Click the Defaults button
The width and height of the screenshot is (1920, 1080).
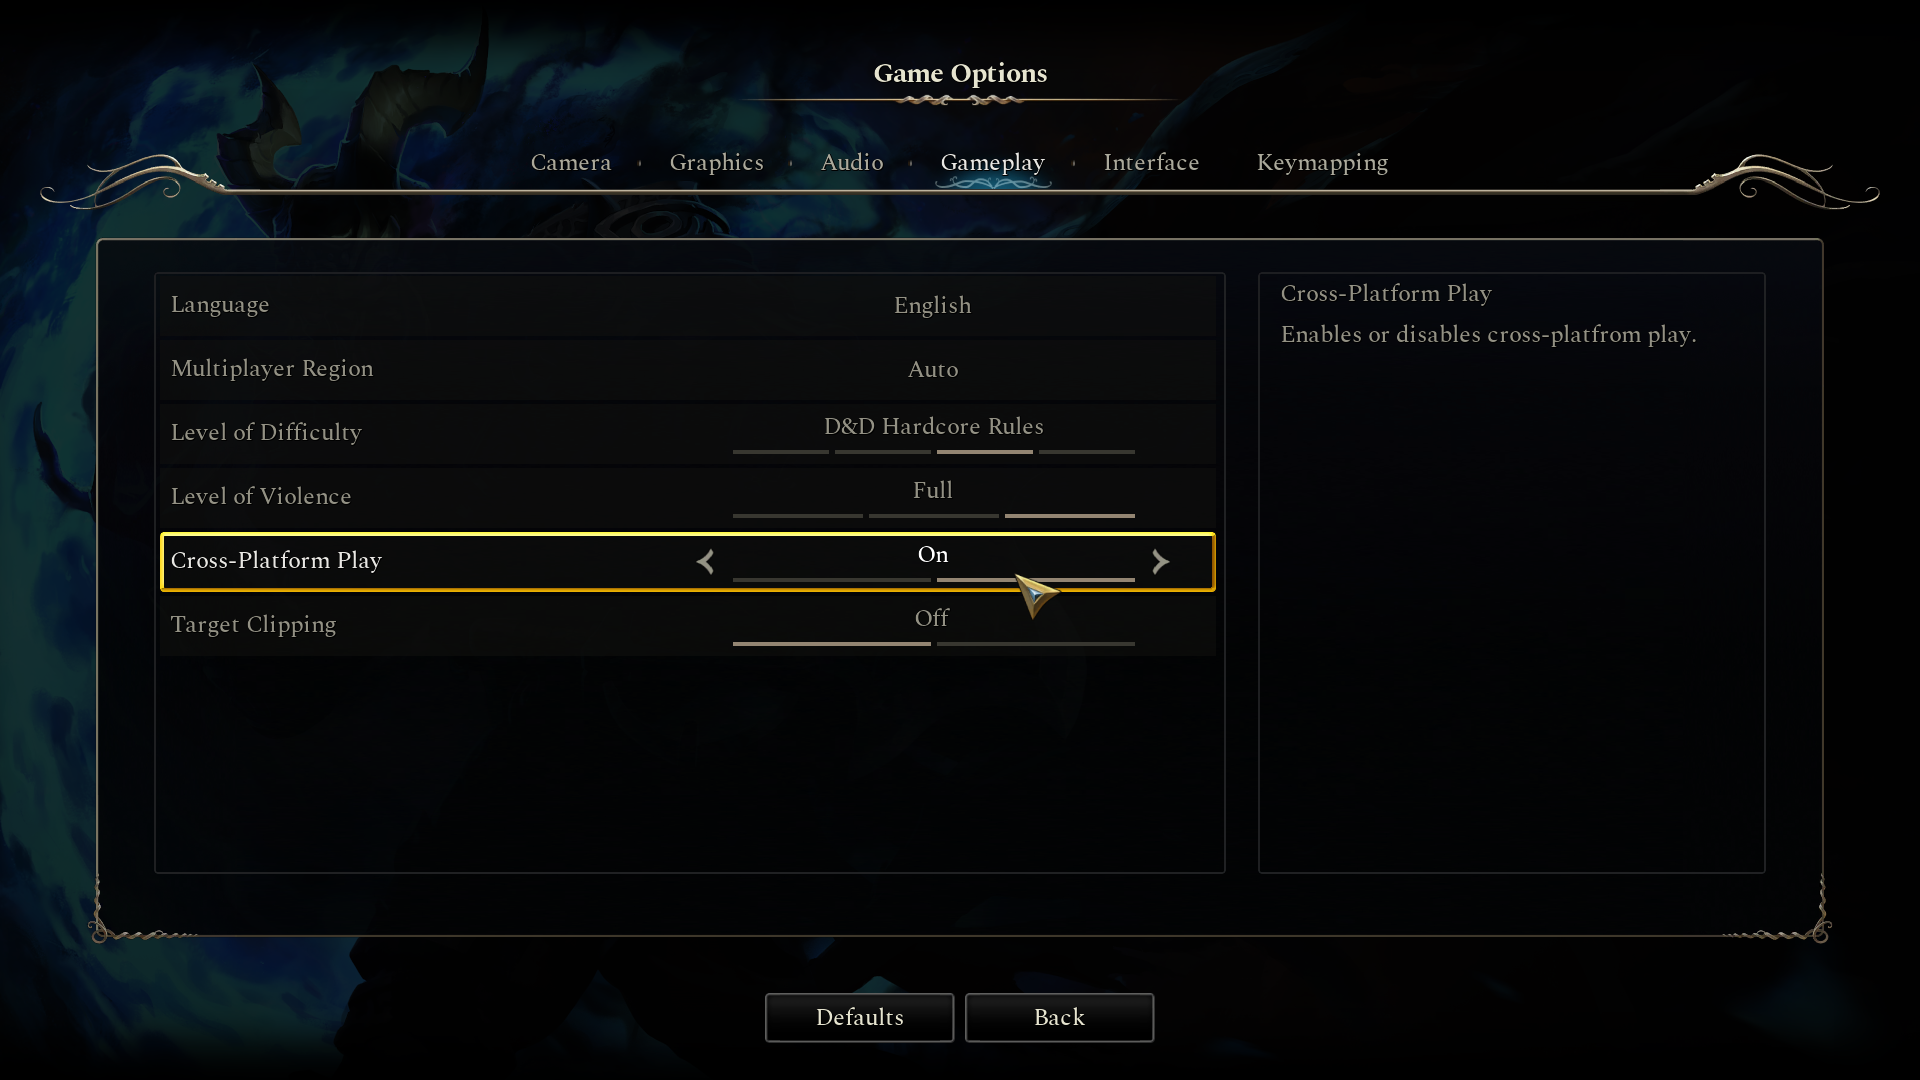pyautogui.click(x=860, y=1018)
